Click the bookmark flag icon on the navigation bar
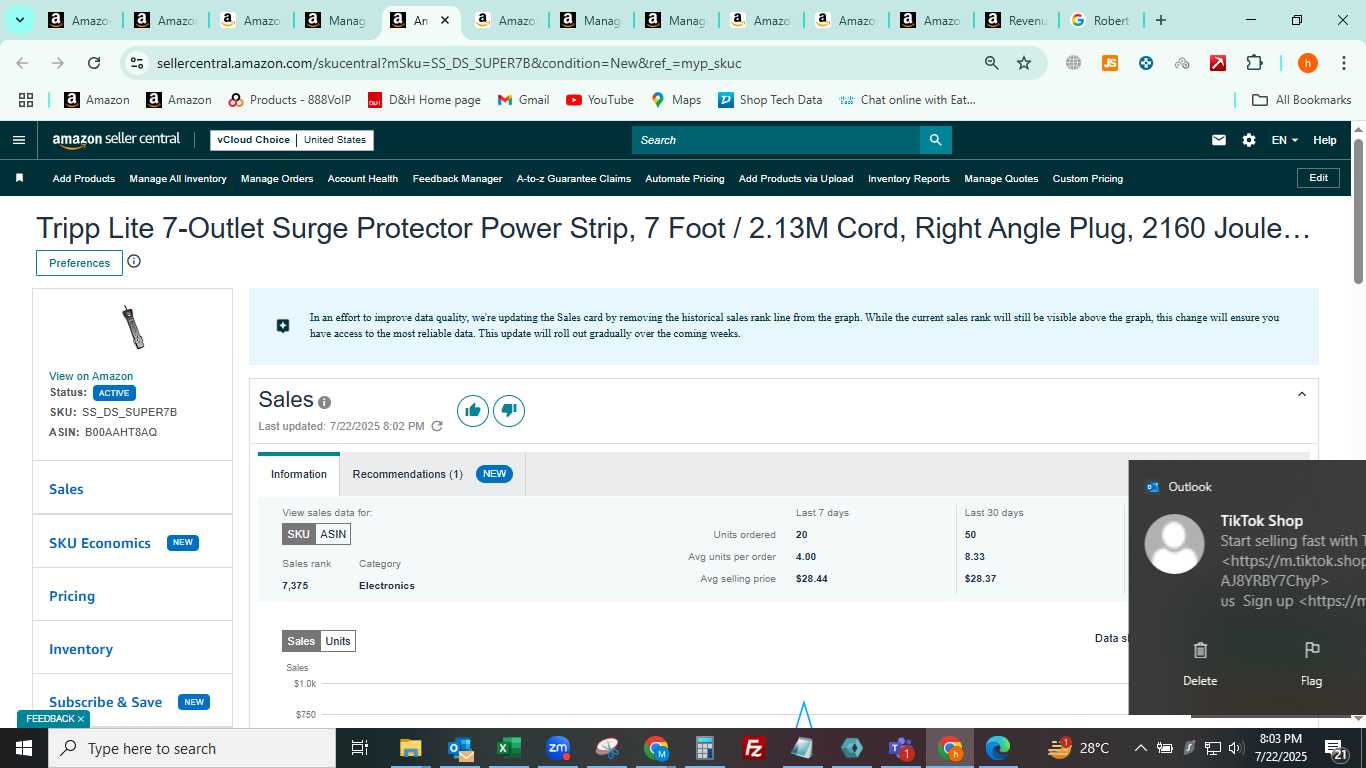Image resolution: width=1366 pixels, height=768 pixels. [19, 178]
